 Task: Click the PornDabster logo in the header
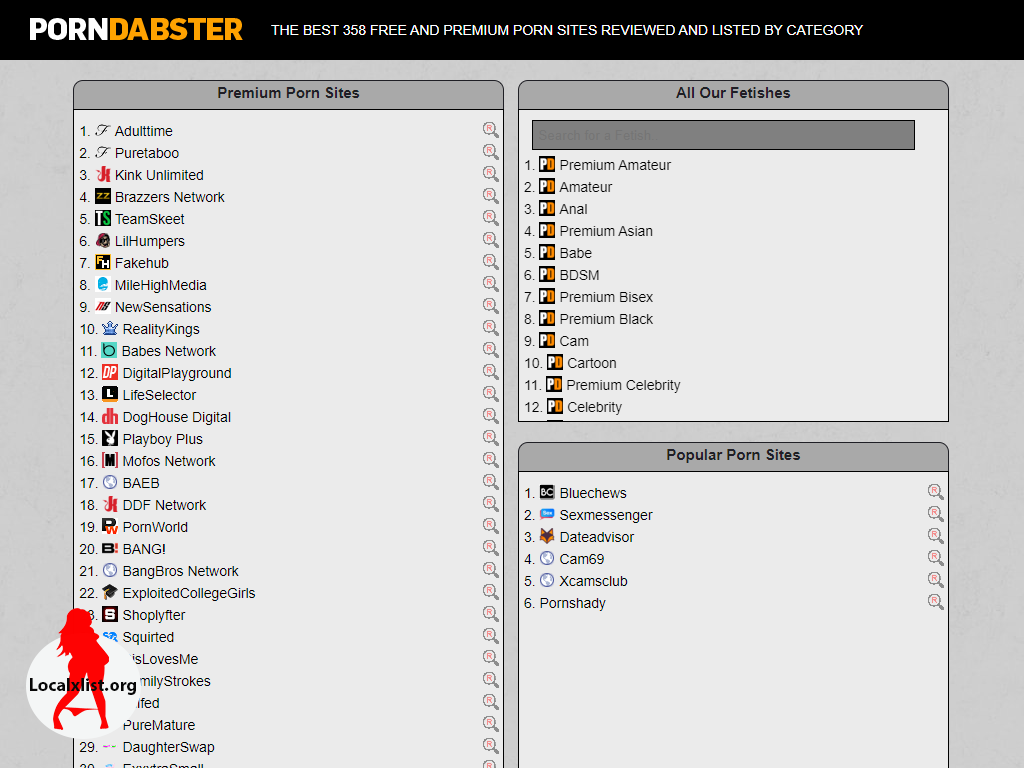click(136, 29)
